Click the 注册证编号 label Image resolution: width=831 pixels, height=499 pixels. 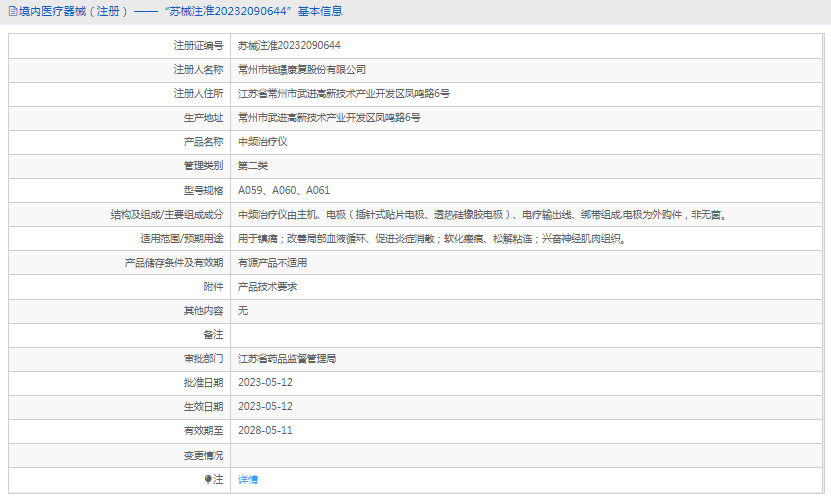(198, 46)
